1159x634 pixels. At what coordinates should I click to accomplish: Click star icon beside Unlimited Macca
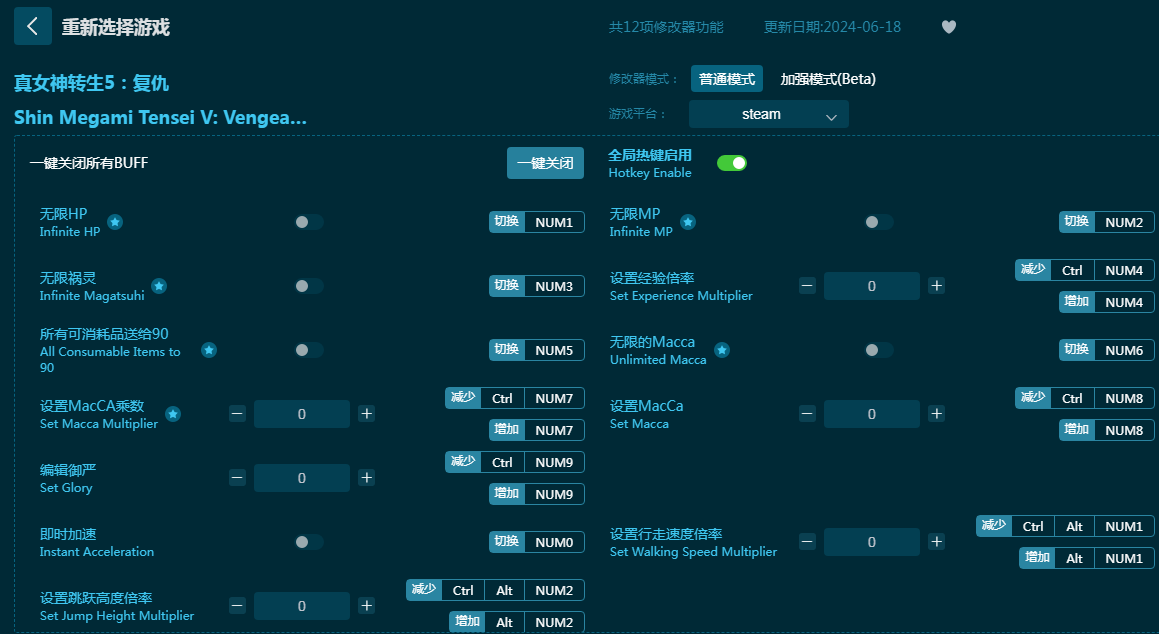click(x=722, y=350)
